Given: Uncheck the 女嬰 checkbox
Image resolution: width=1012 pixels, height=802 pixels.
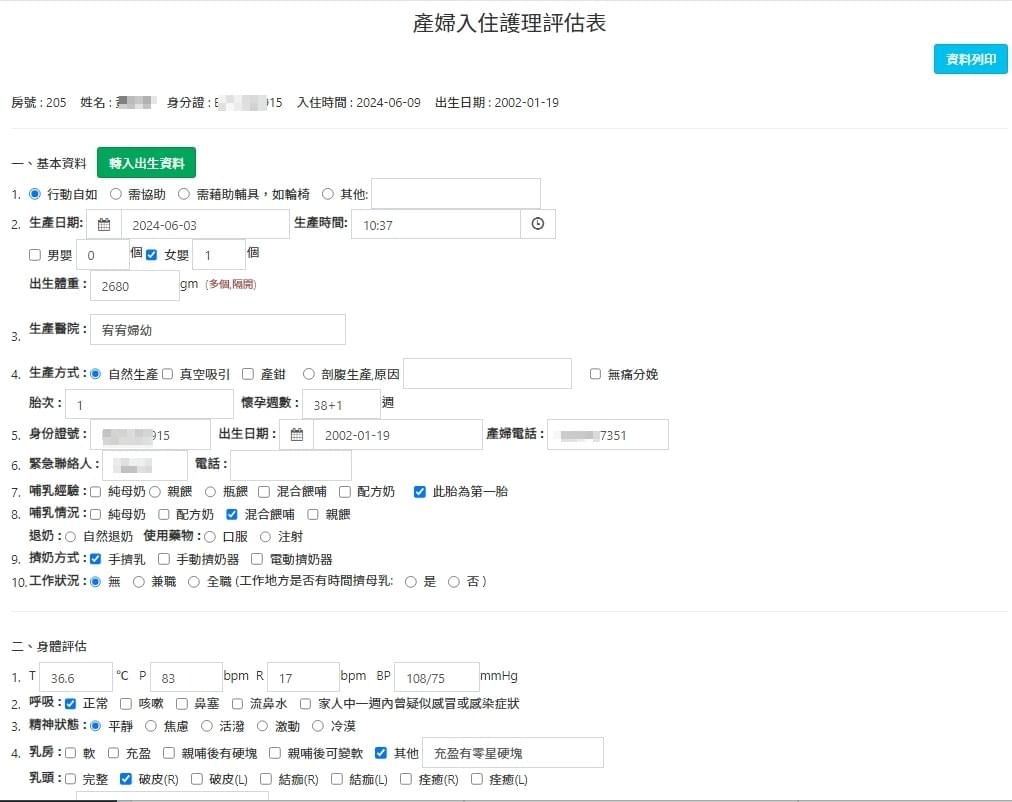Looking at the screenshot, I should pyautogui.click(x=152, y=255).
